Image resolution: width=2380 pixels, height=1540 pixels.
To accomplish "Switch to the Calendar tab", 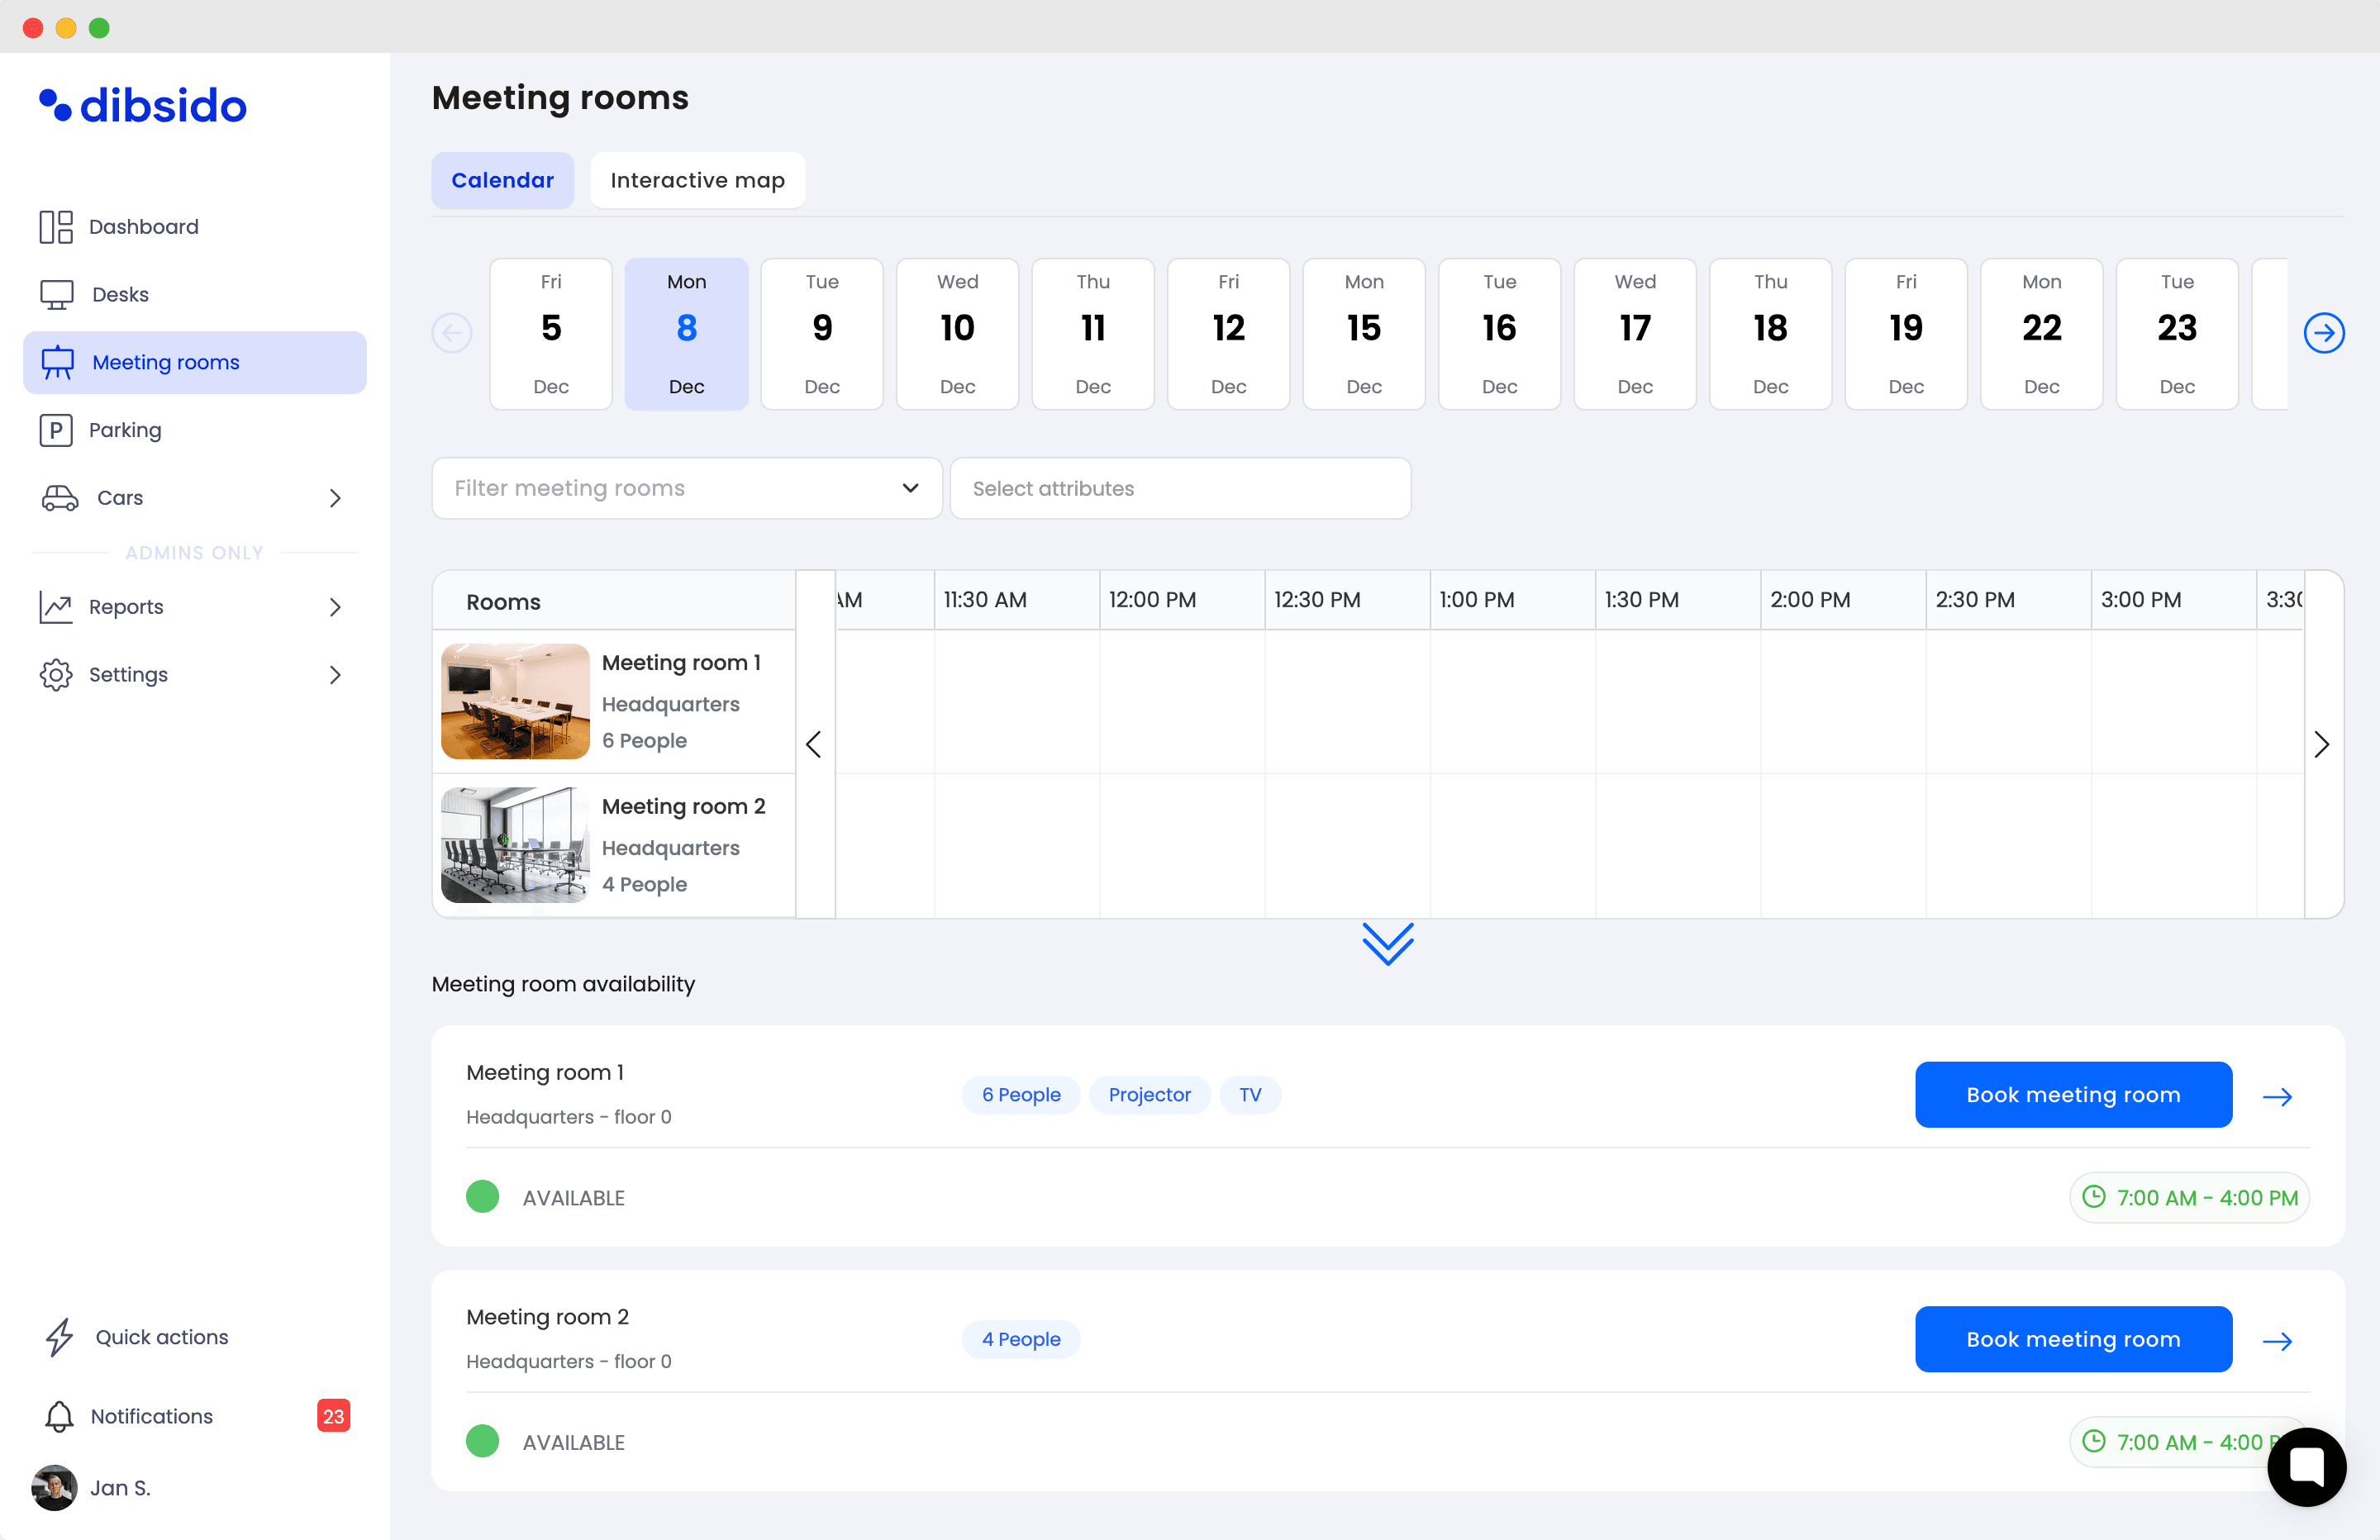I will pyautogui.click(x=503, y=180).
